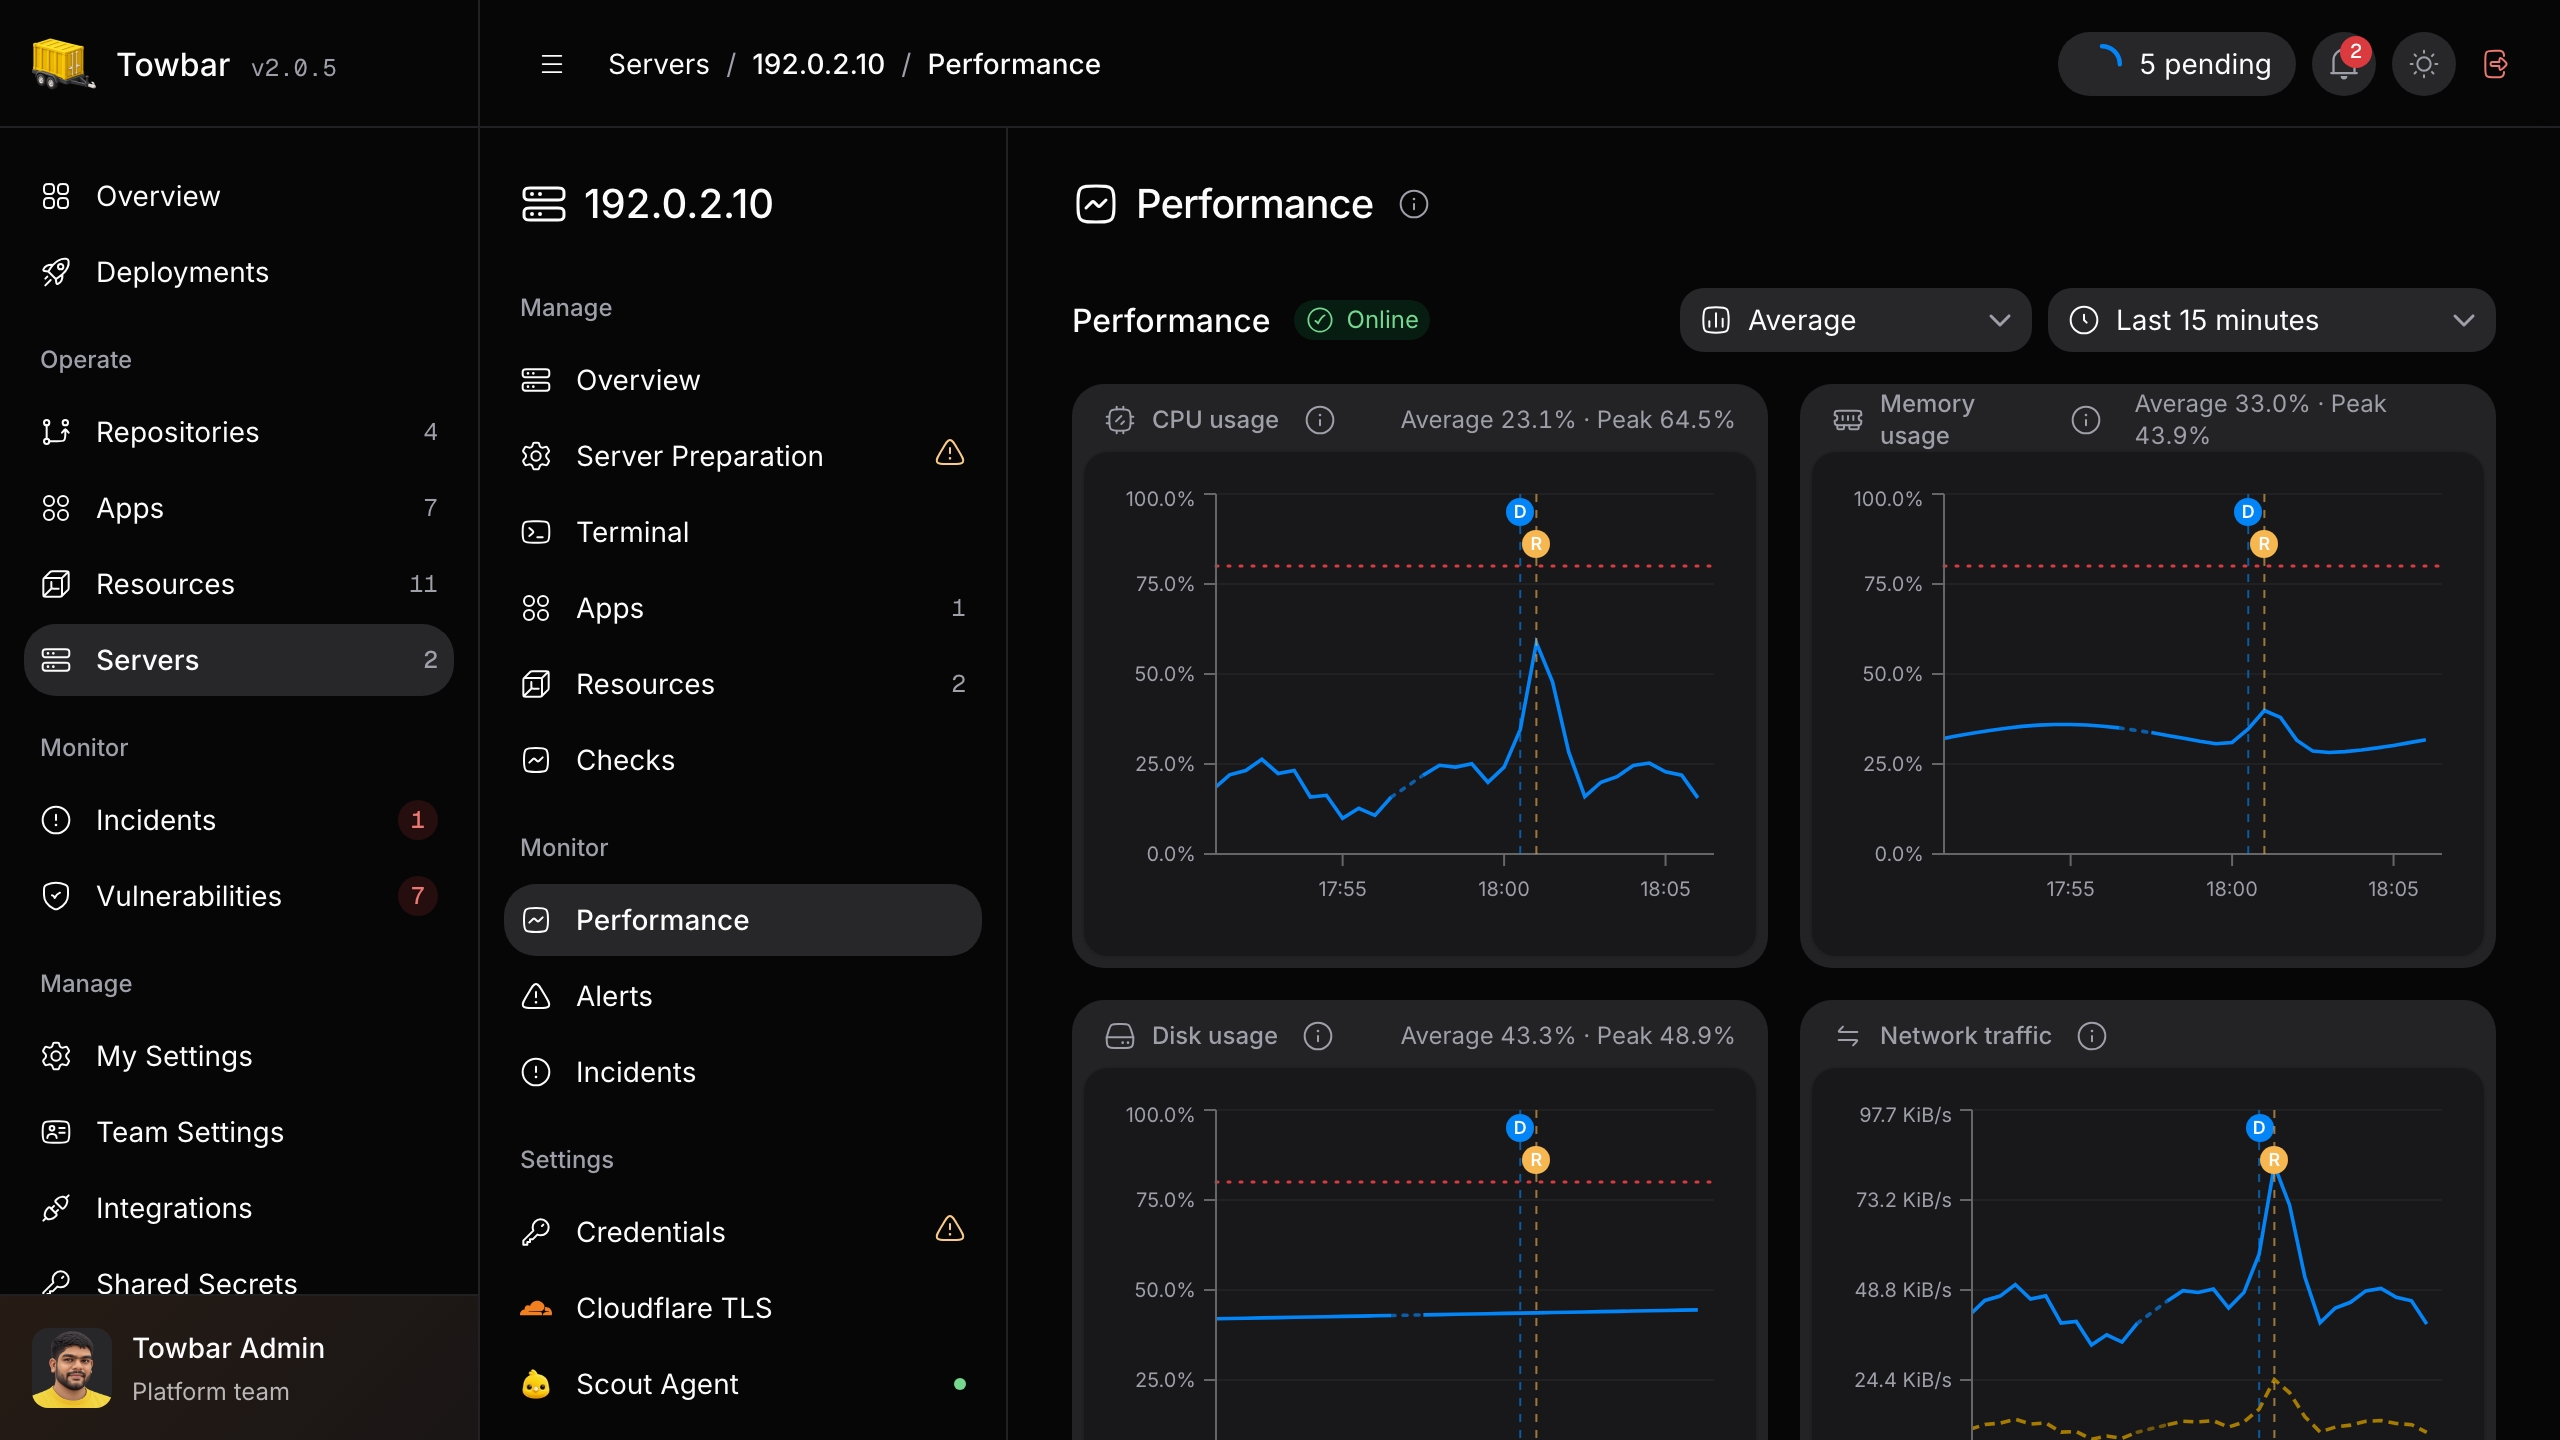Click the version label v2.0.5
This screenshot has height=1440, width=2560.
(294, 68)
